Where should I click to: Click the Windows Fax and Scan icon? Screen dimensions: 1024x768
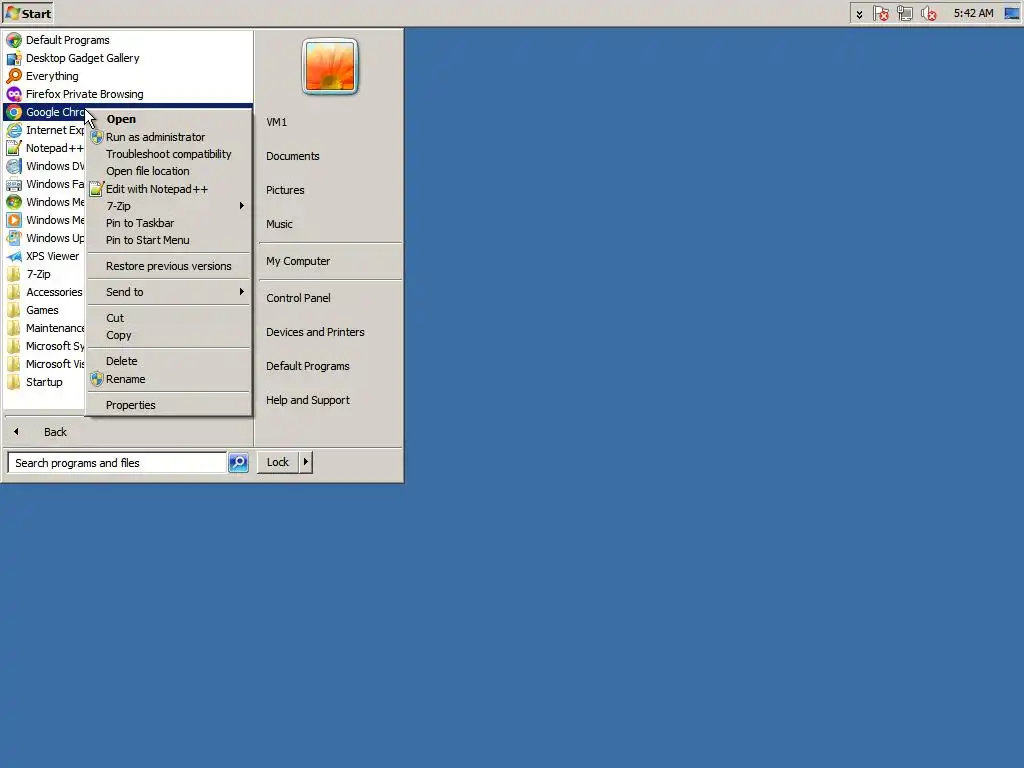[x=14, y=184]
